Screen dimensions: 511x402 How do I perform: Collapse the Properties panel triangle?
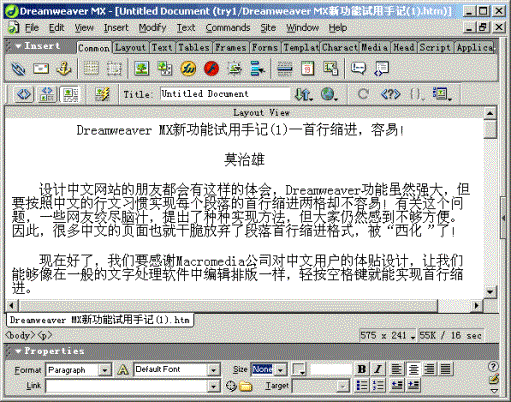tap(18, 351)
